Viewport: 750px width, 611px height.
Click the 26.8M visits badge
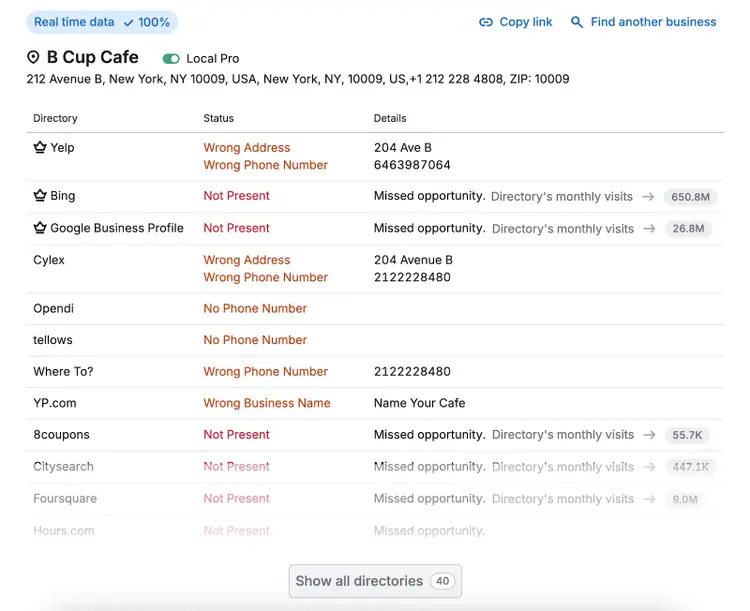[x=688, y=229]
